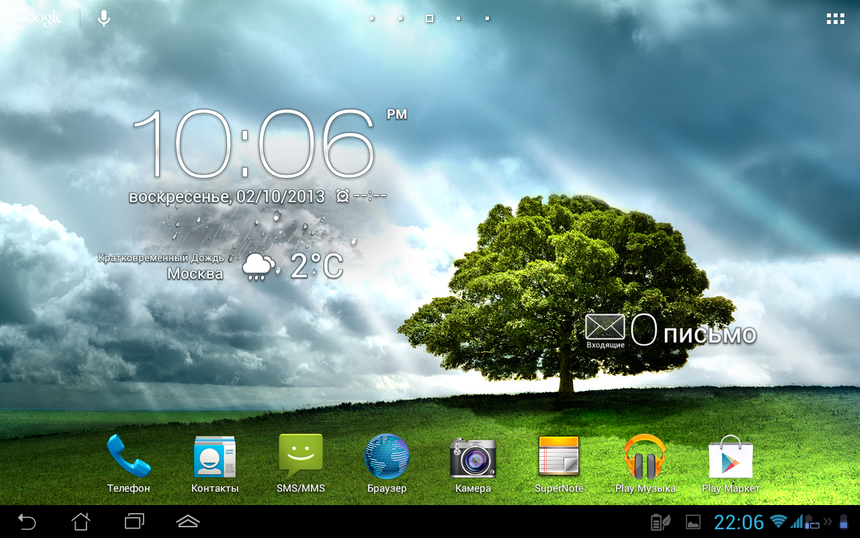Tap the battery level indicator

[844, 522]
